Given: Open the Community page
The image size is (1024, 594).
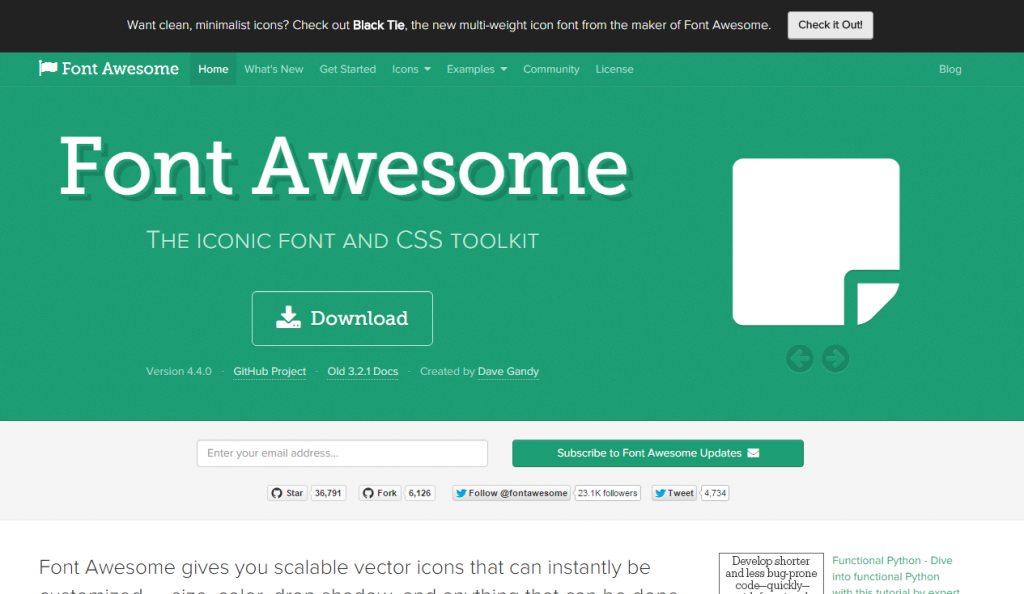Looking at the screenshot, I should 551,69.
